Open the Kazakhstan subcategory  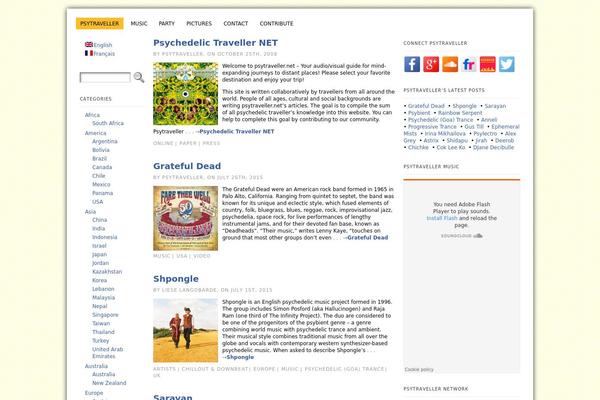click(107, 272)
